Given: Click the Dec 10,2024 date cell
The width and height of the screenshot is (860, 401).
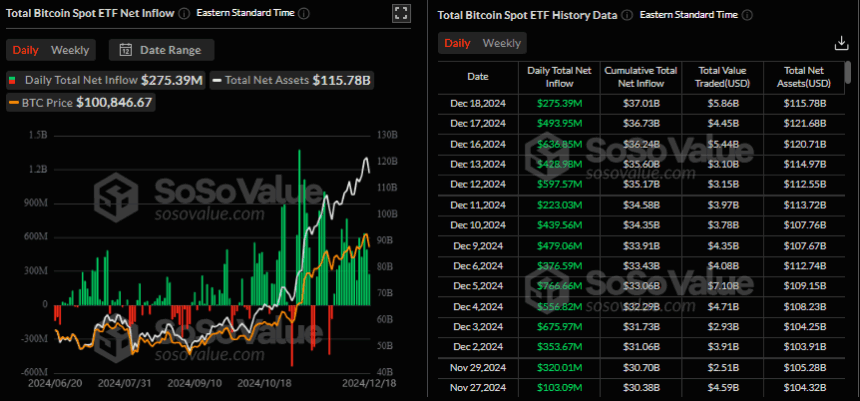Looking at the screenshot, I should tap(478, 225).
